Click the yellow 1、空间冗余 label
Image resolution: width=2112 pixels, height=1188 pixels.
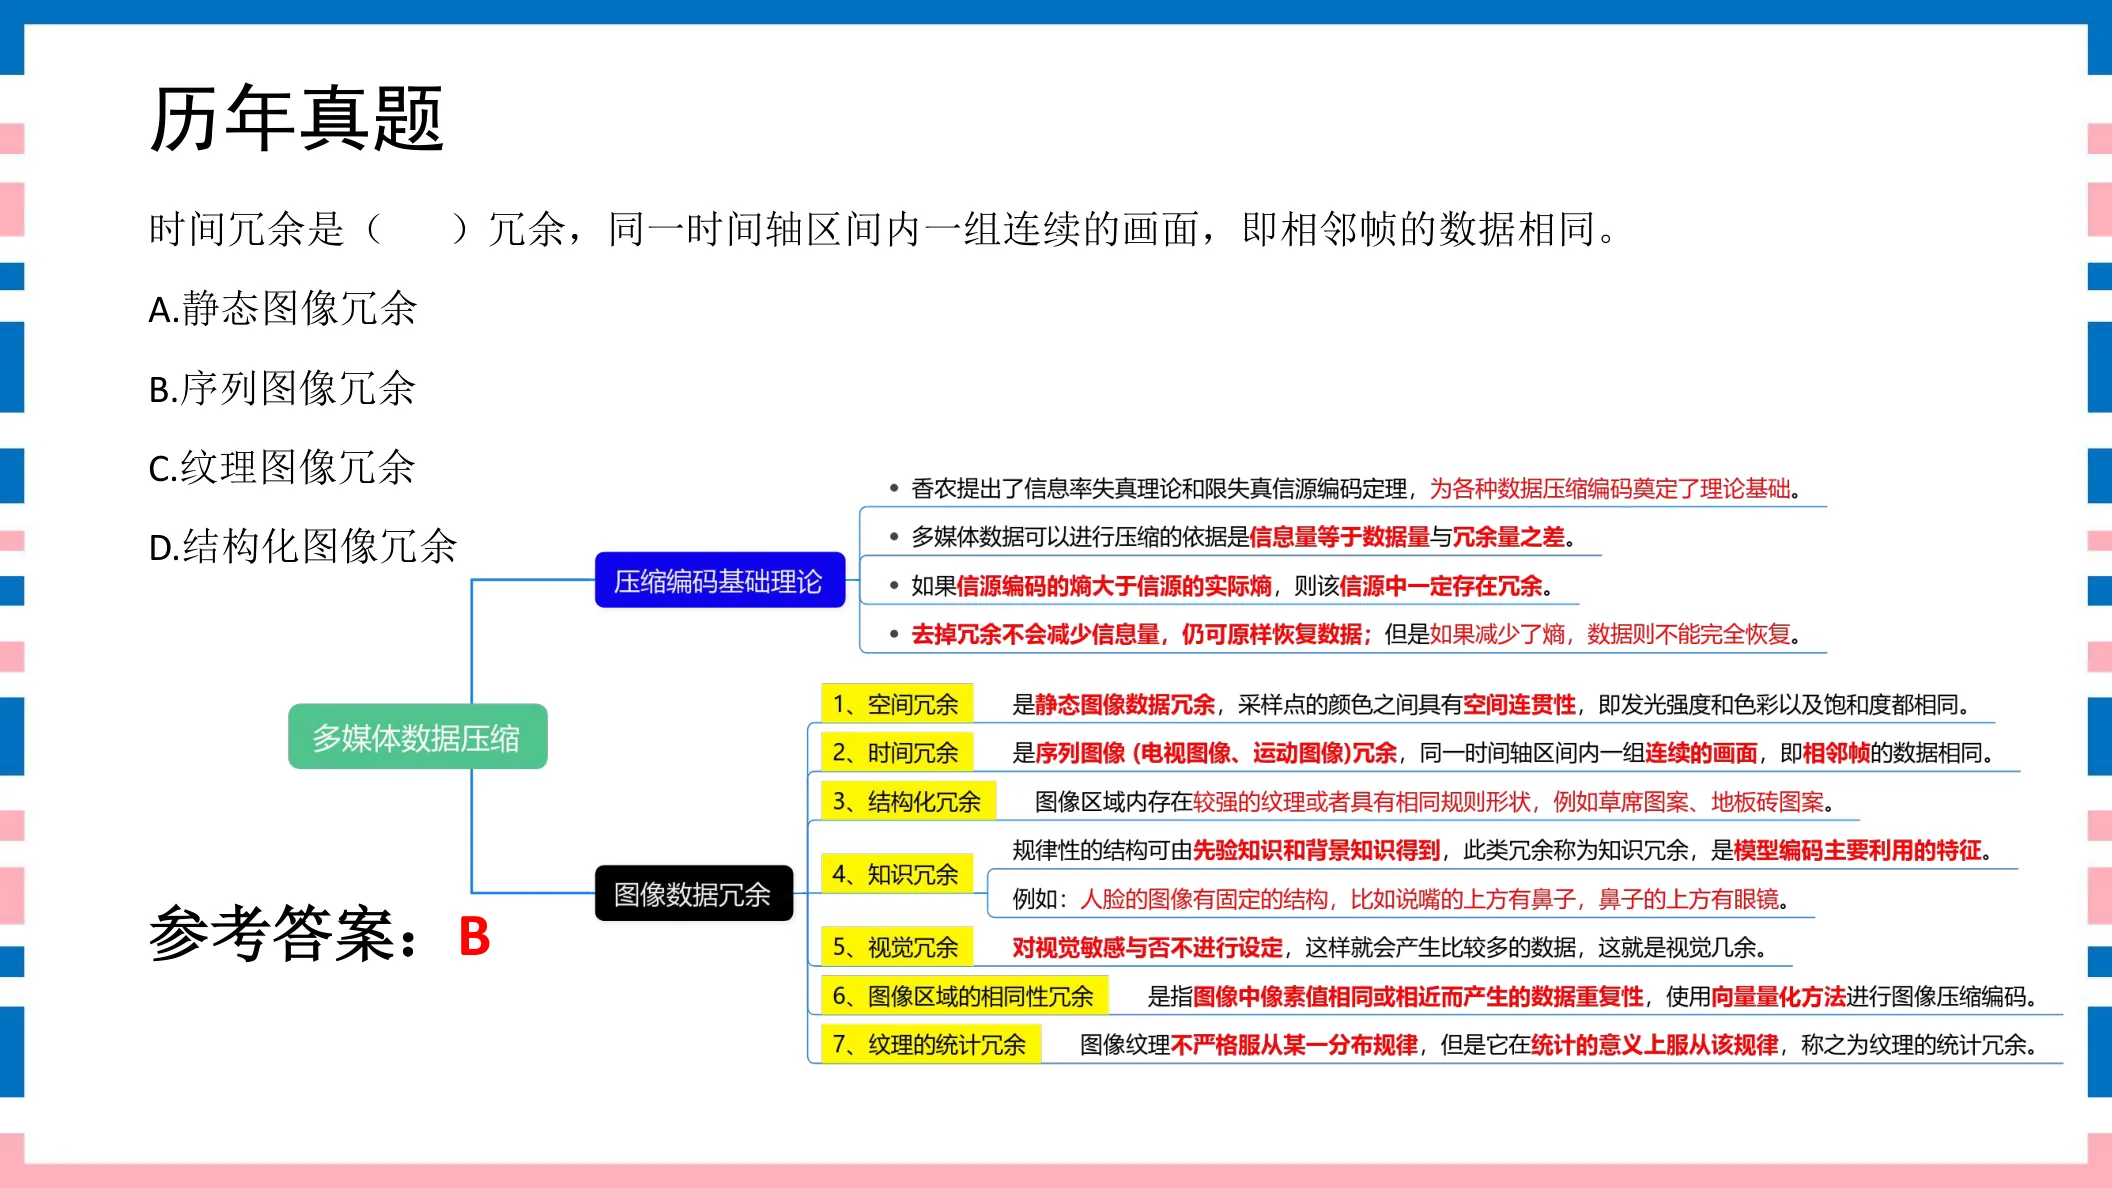pyautogui.click(x=896, y=704)
